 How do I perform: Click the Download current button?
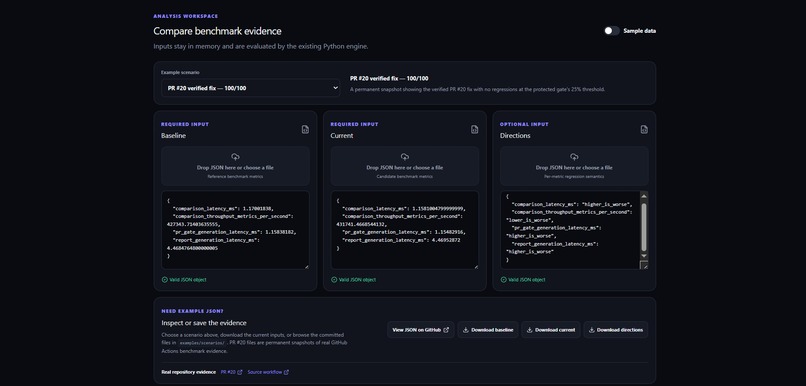(x=551, y=330)
